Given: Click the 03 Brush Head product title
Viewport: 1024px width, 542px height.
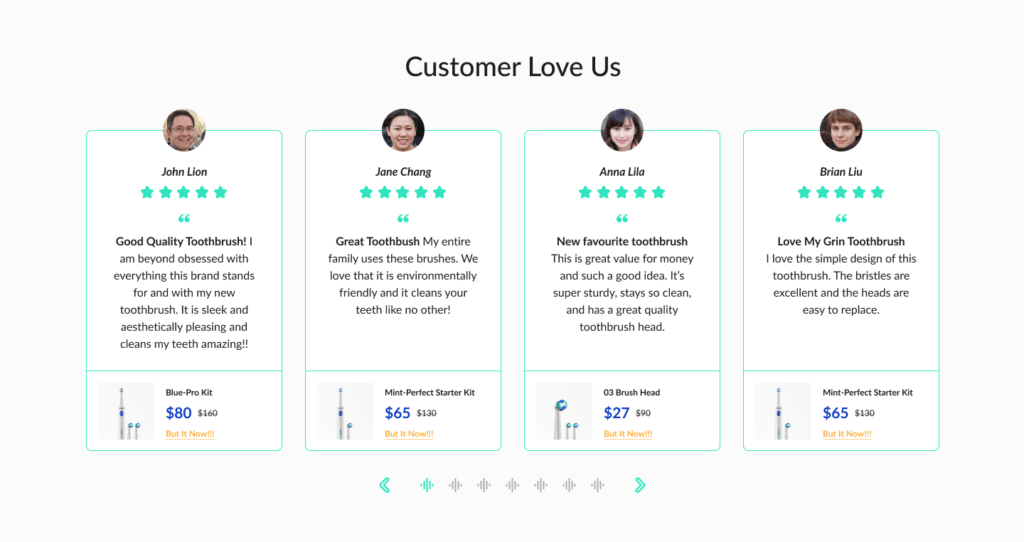Looking at the screenshot, I should pos(632,392).
